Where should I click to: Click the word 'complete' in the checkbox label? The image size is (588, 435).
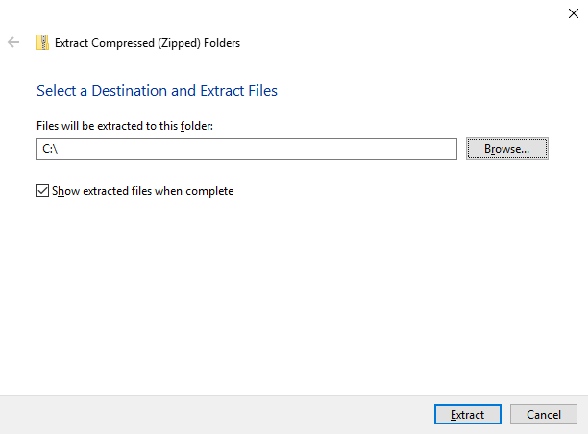click(x=209, y=191)
